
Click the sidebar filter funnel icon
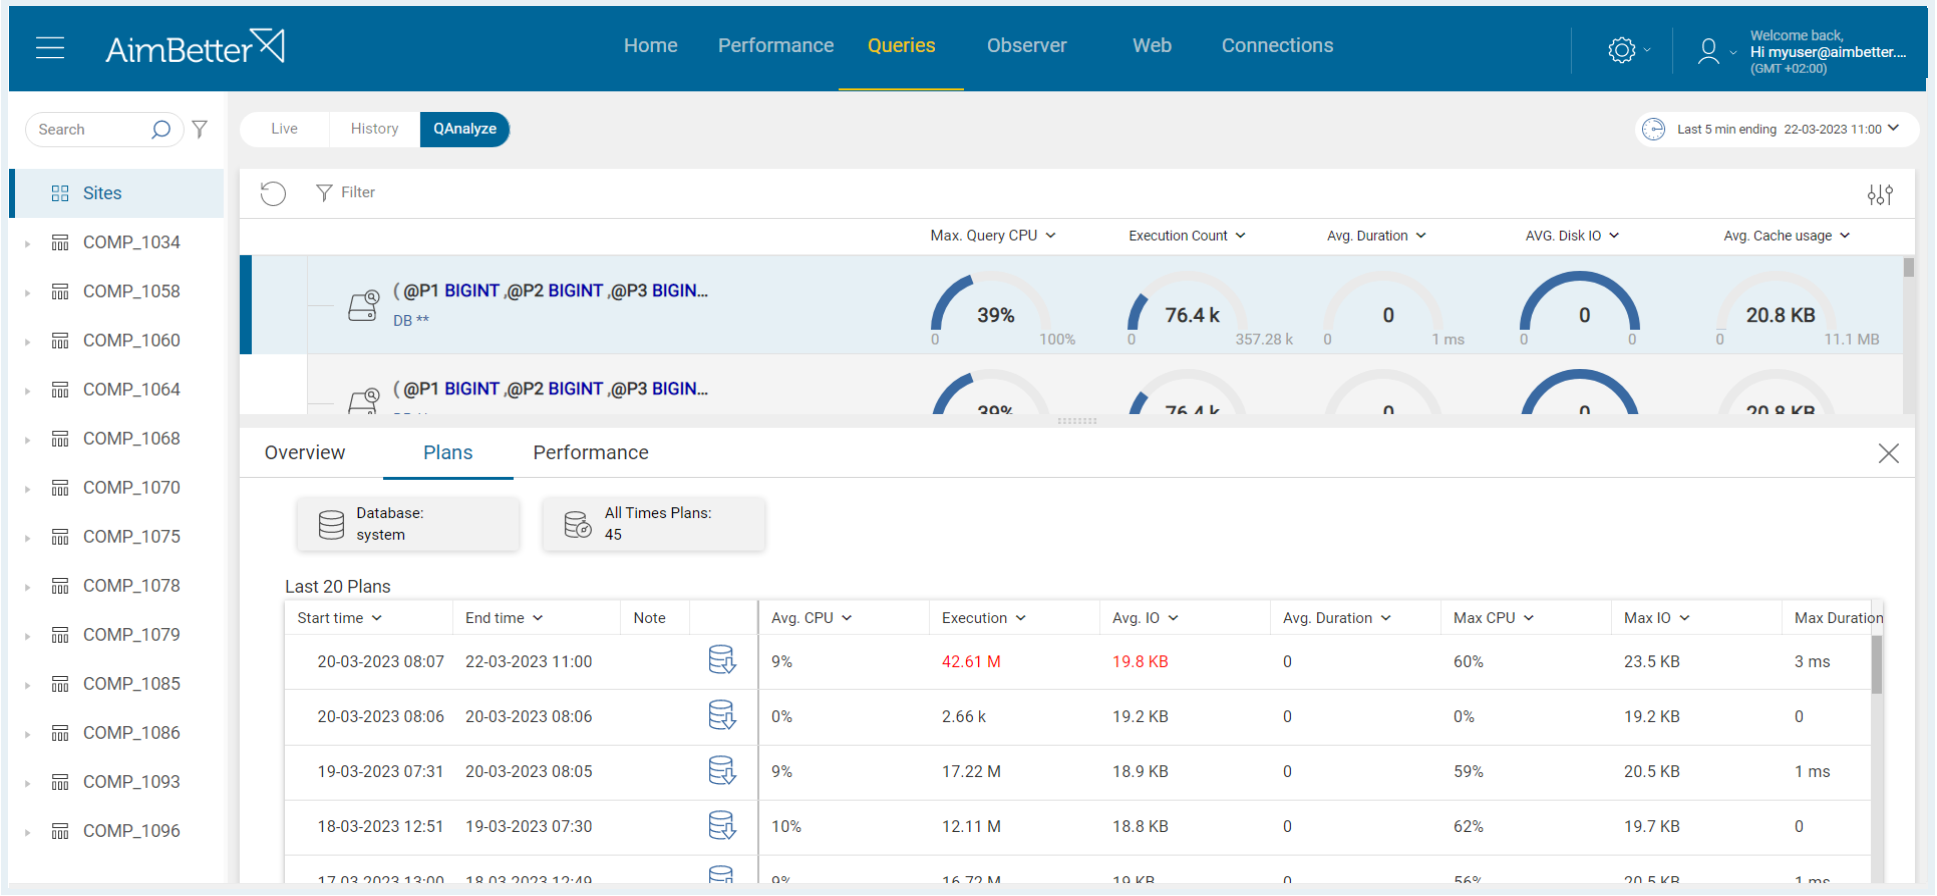[200, 129]
